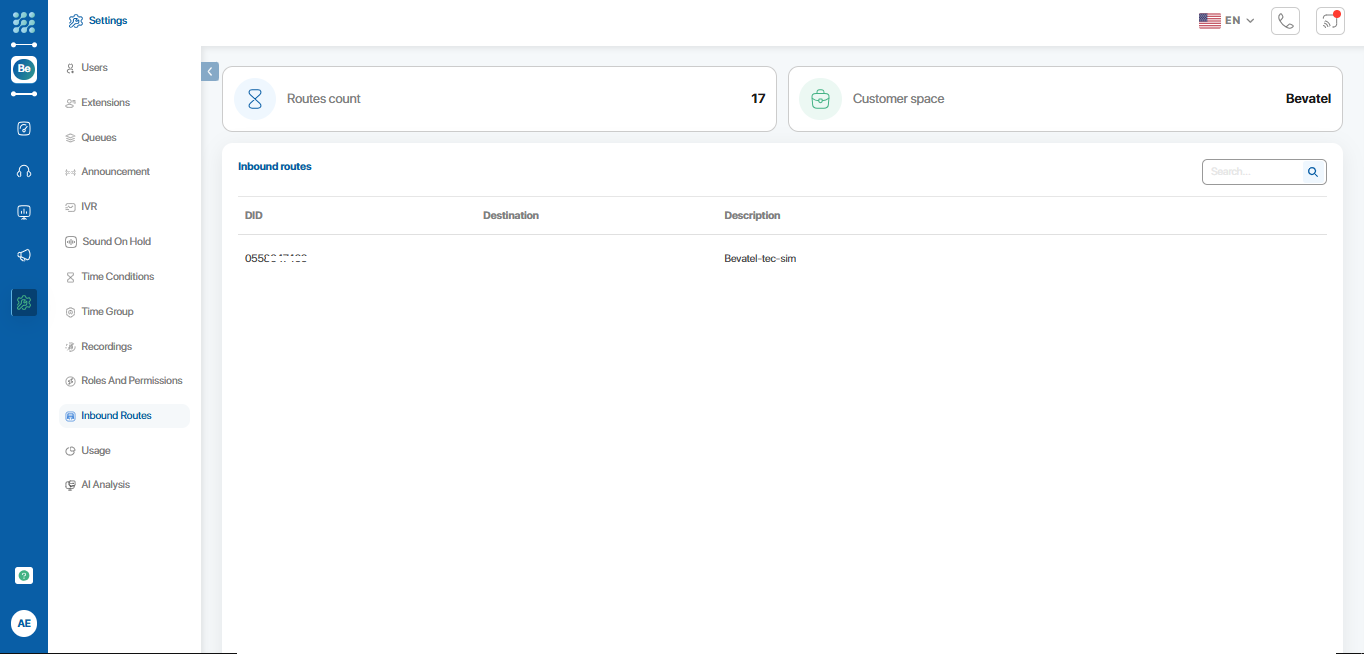Focus the inbound routes search field
Screen dimensions: 1364x654
click(x=1252, y=172)
